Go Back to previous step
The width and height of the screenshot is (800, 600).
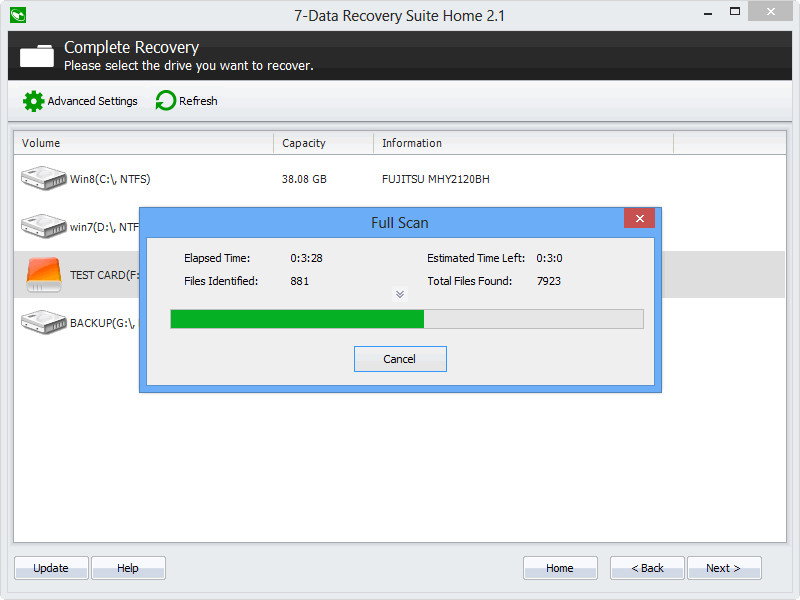[647, 568]
